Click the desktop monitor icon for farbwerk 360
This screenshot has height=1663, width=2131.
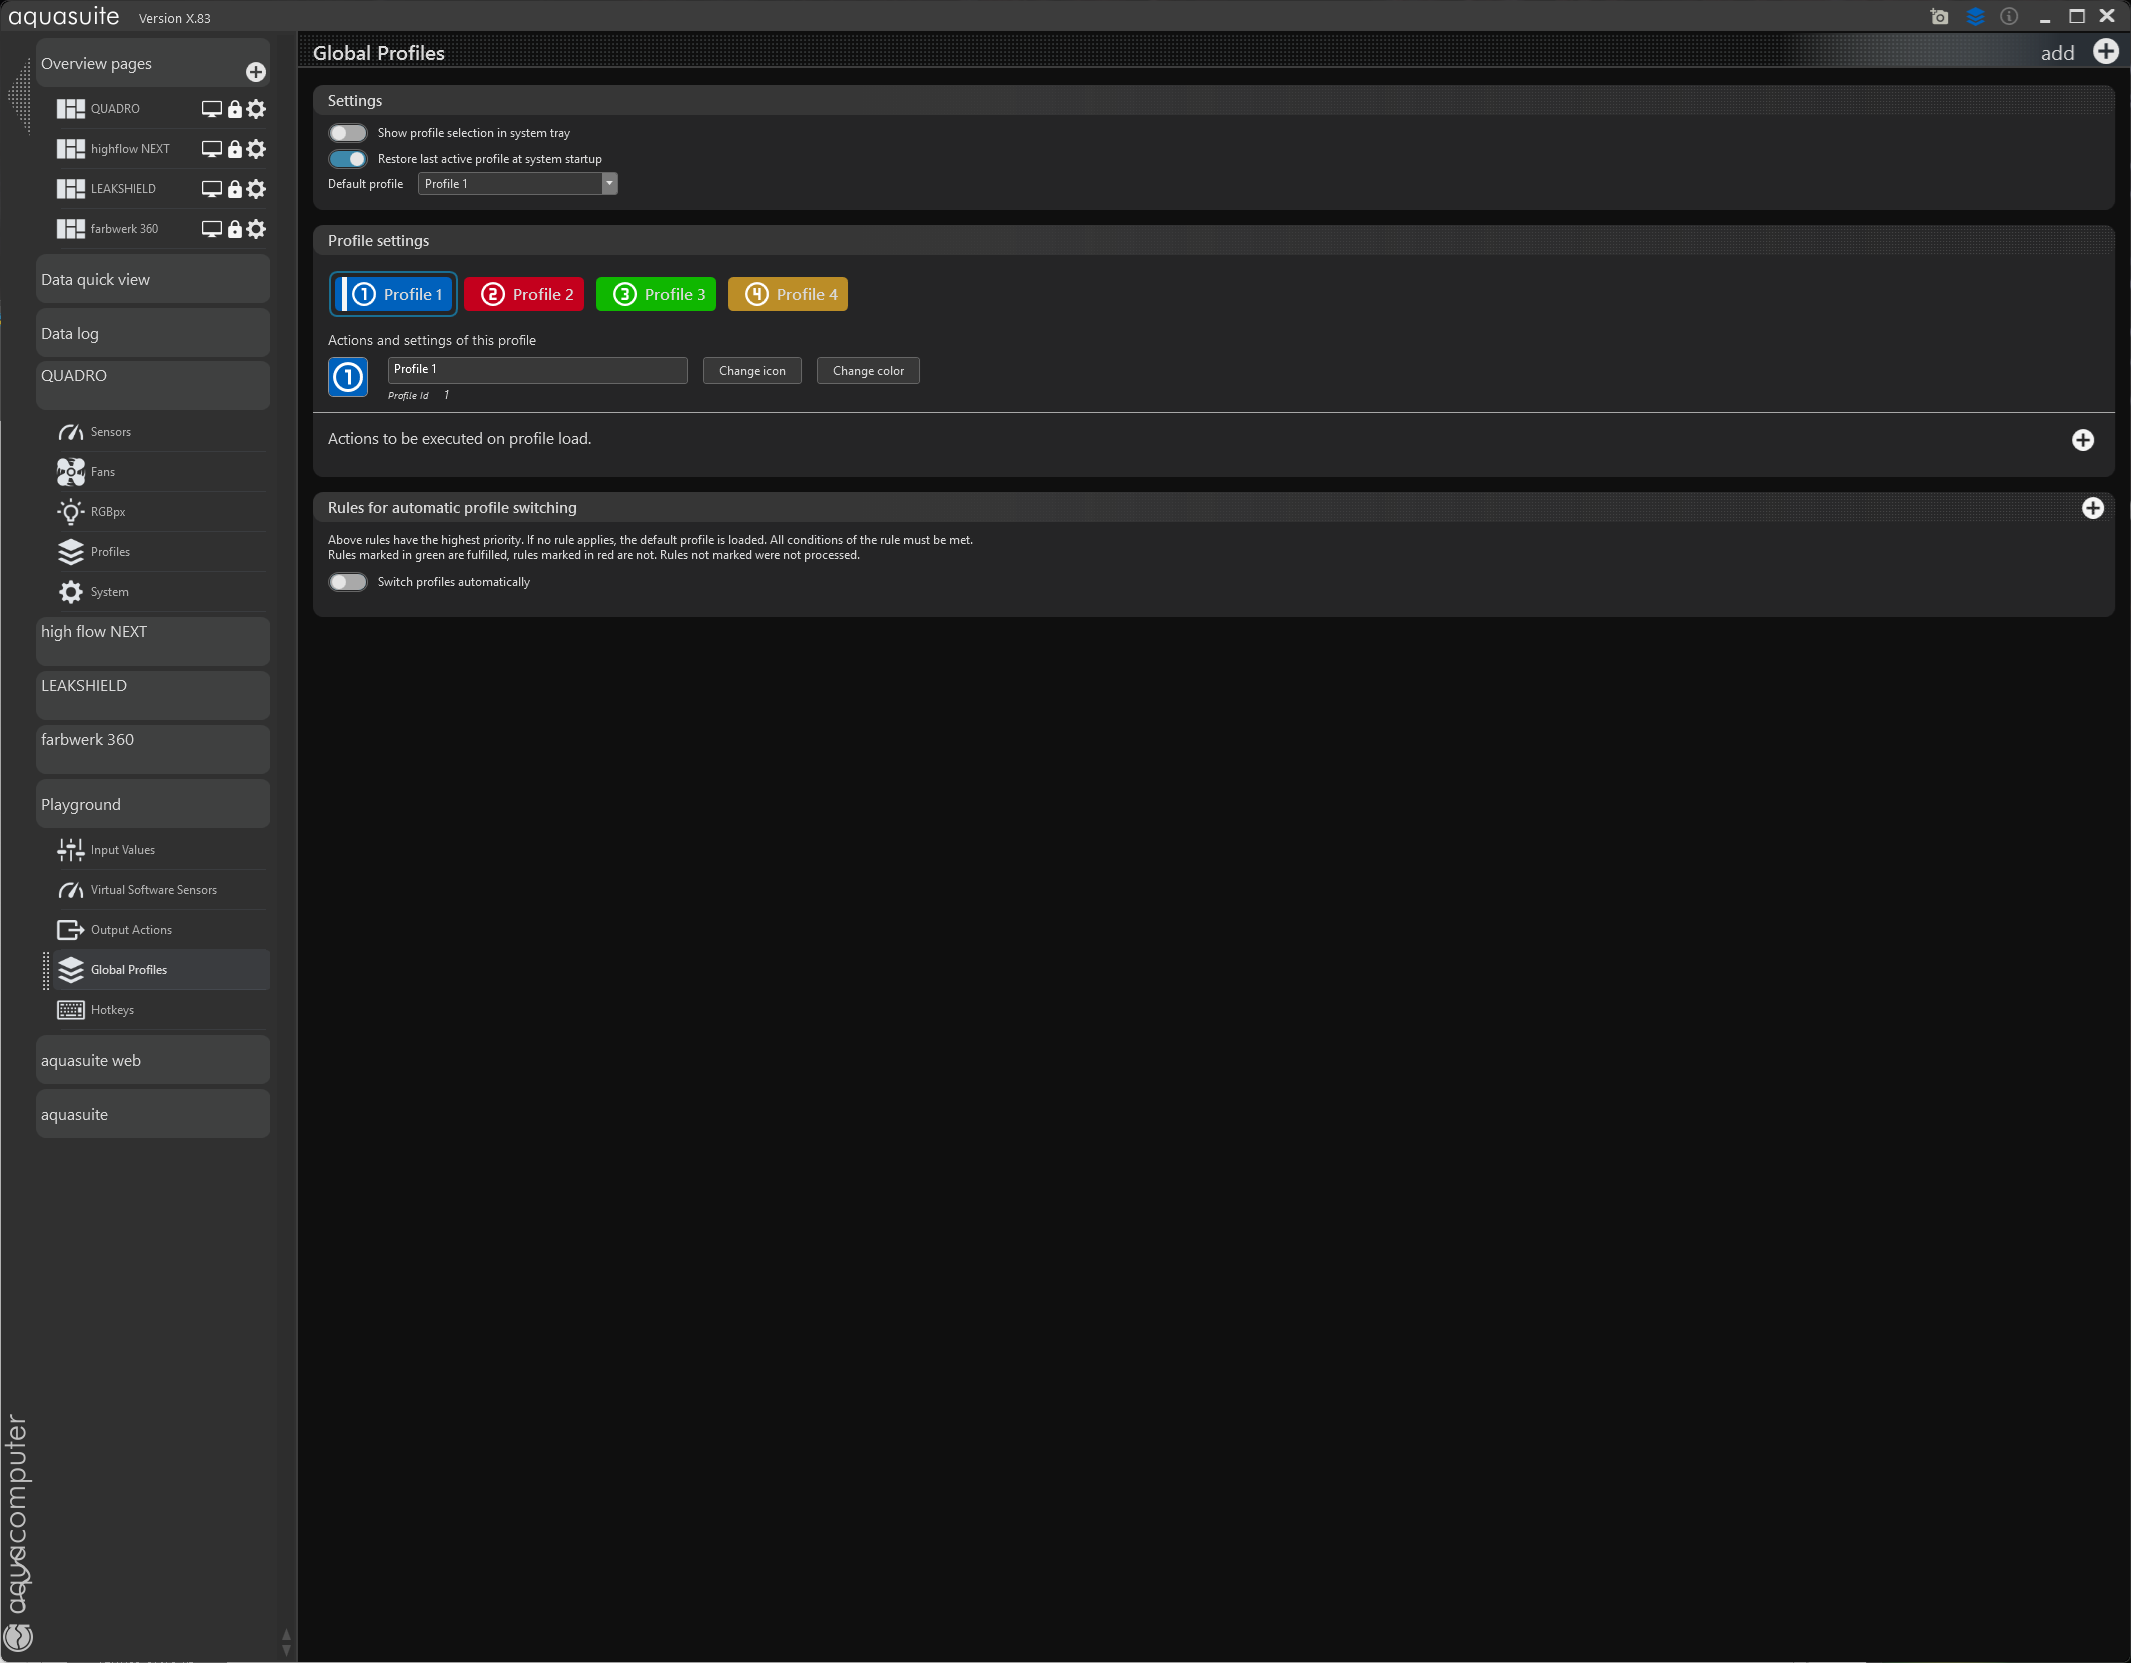tap(211, 229)
